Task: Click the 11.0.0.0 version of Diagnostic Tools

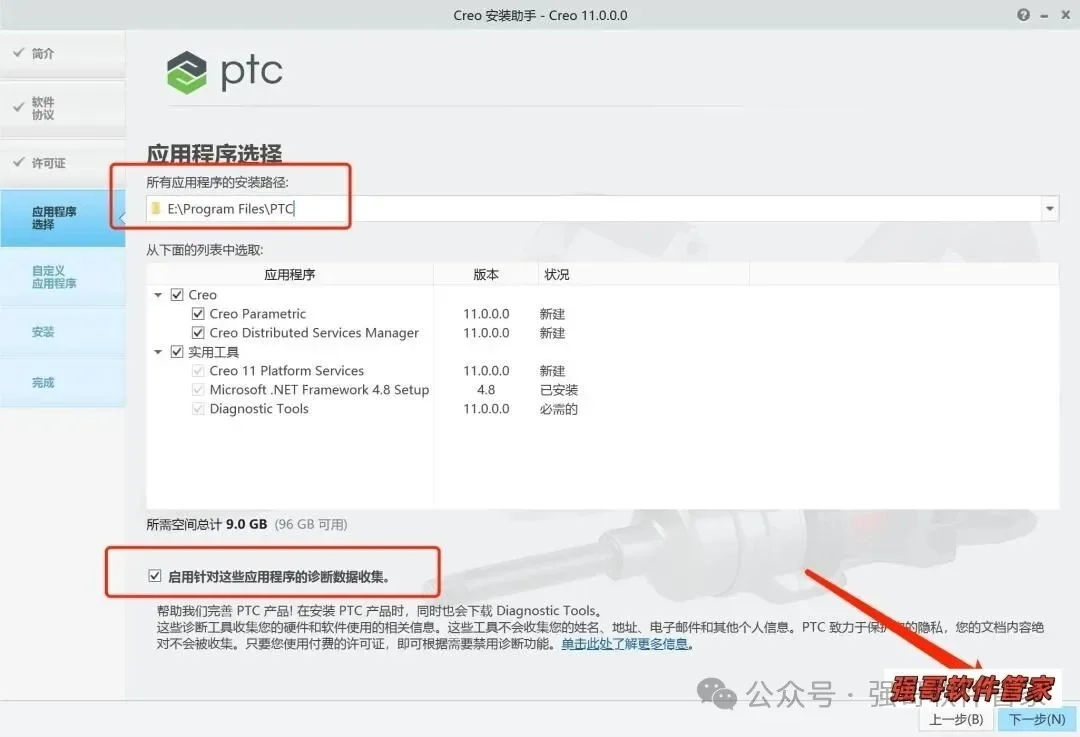Action: pyautogui.click(x=486, y=409)
